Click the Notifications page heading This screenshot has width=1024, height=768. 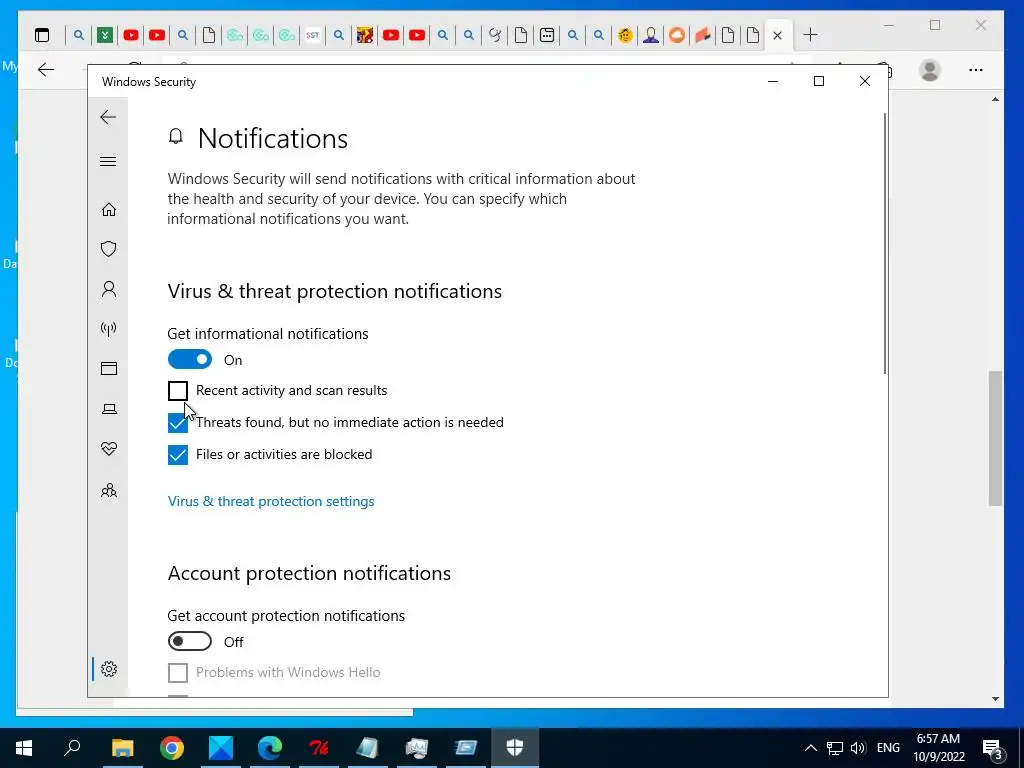[273, 138]
